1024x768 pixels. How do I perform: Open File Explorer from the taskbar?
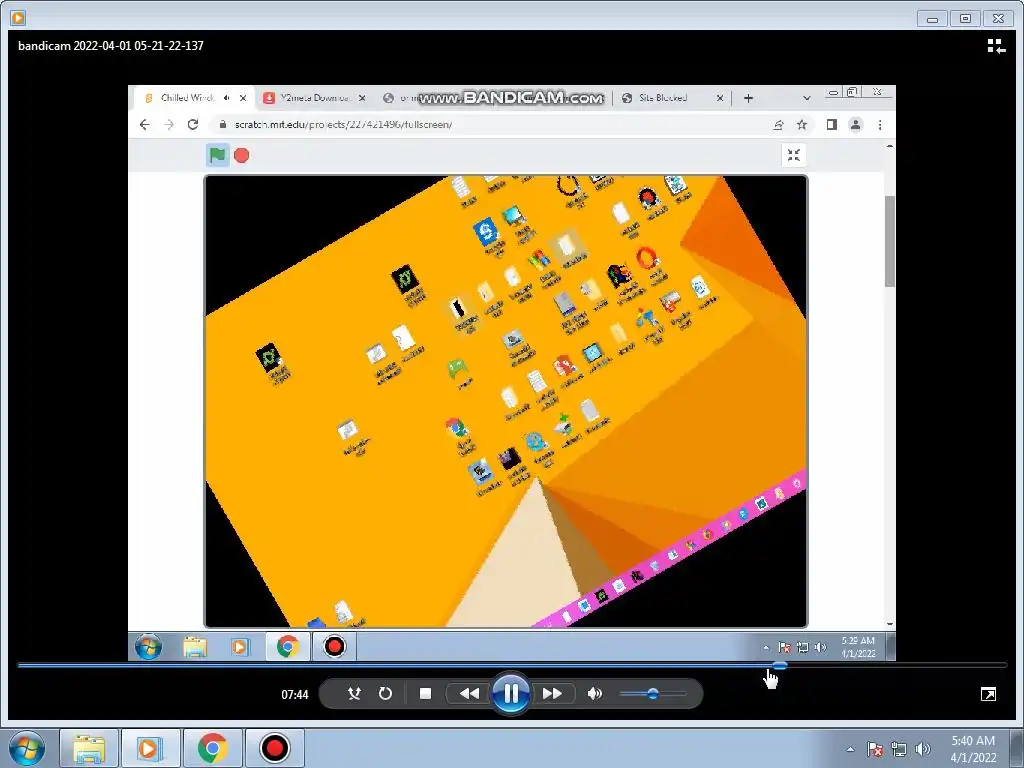pos(89,749)
